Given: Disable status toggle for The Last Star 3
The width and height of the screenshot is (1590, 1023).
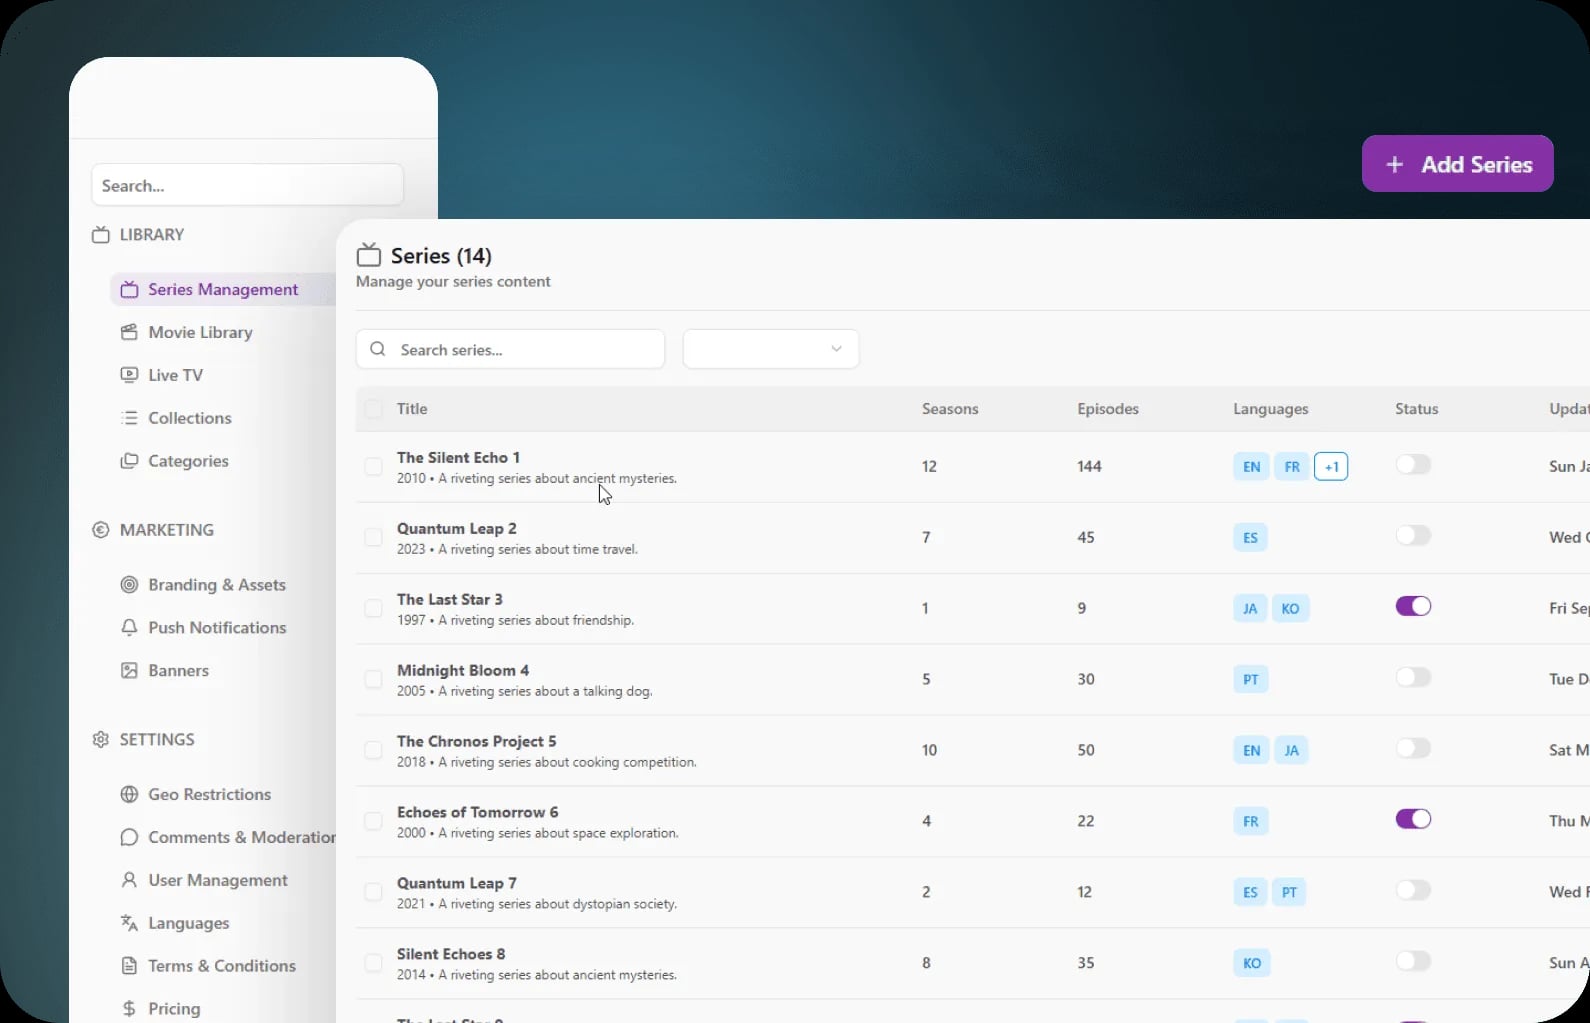Looking at the screenshot, I should [1413, 607].
